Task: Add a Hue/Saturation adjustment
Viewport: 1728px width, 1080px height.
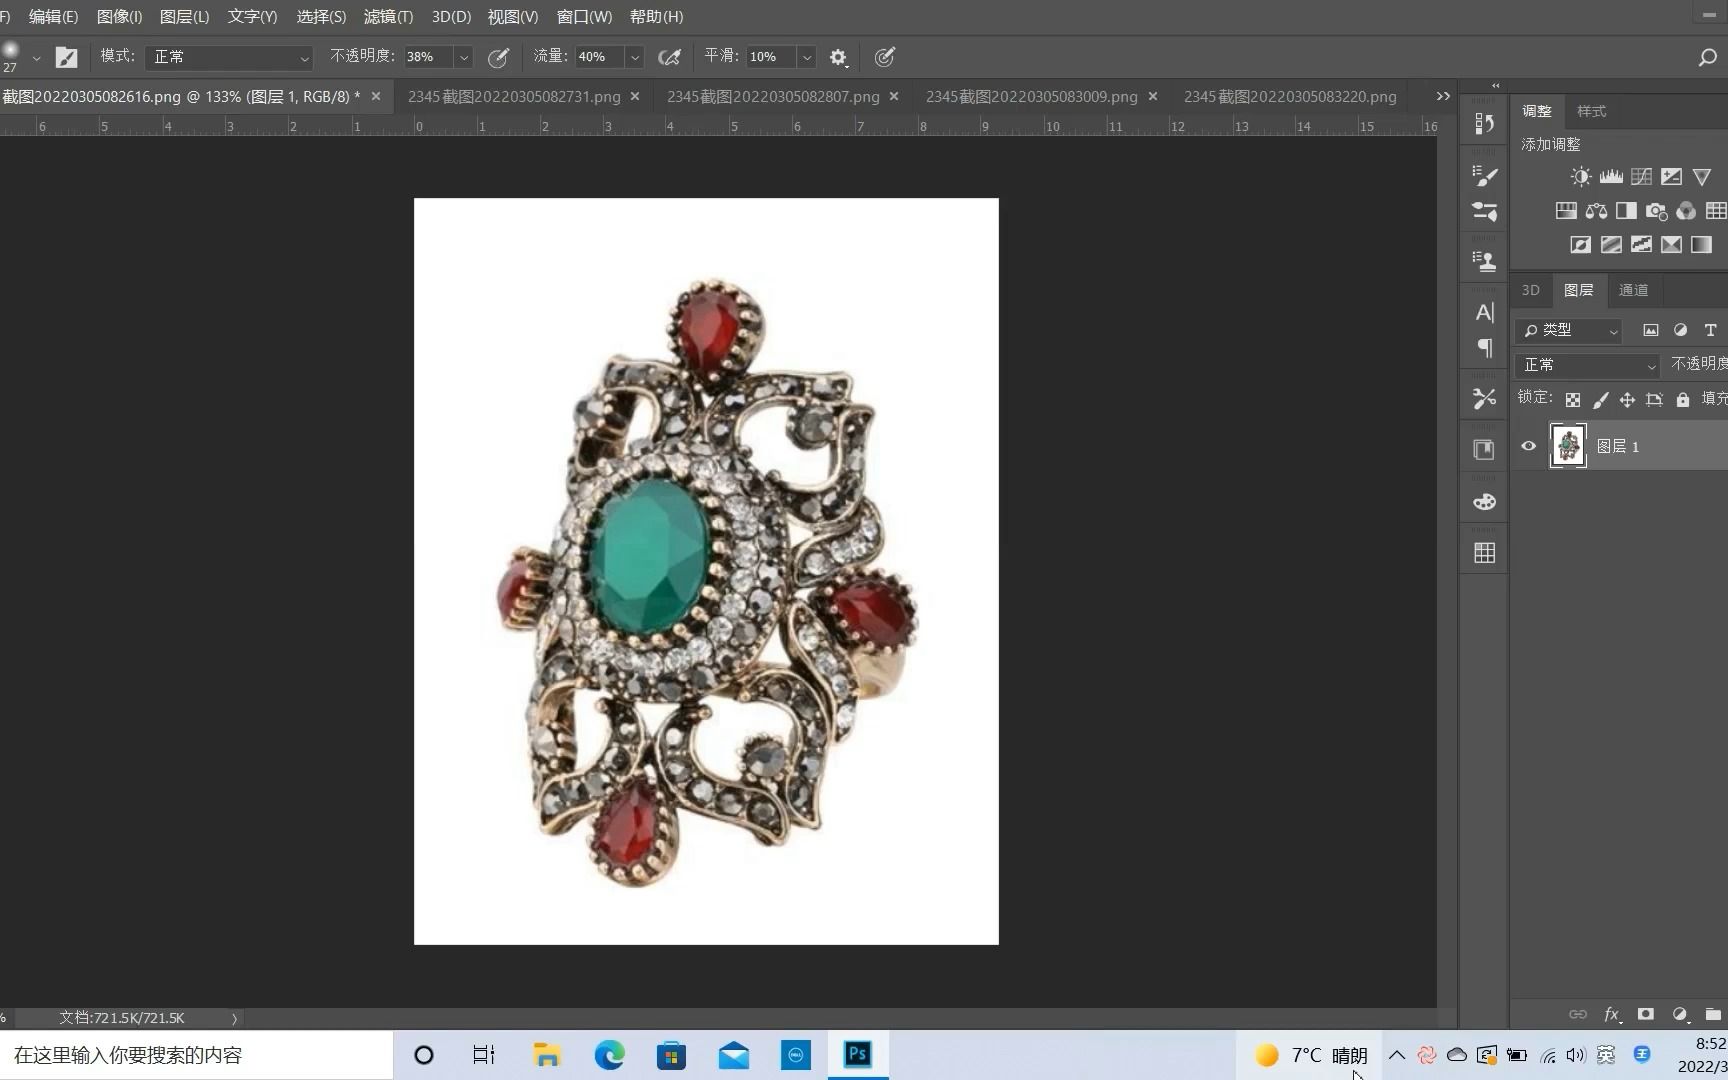Action: [x=1566, y=211]
